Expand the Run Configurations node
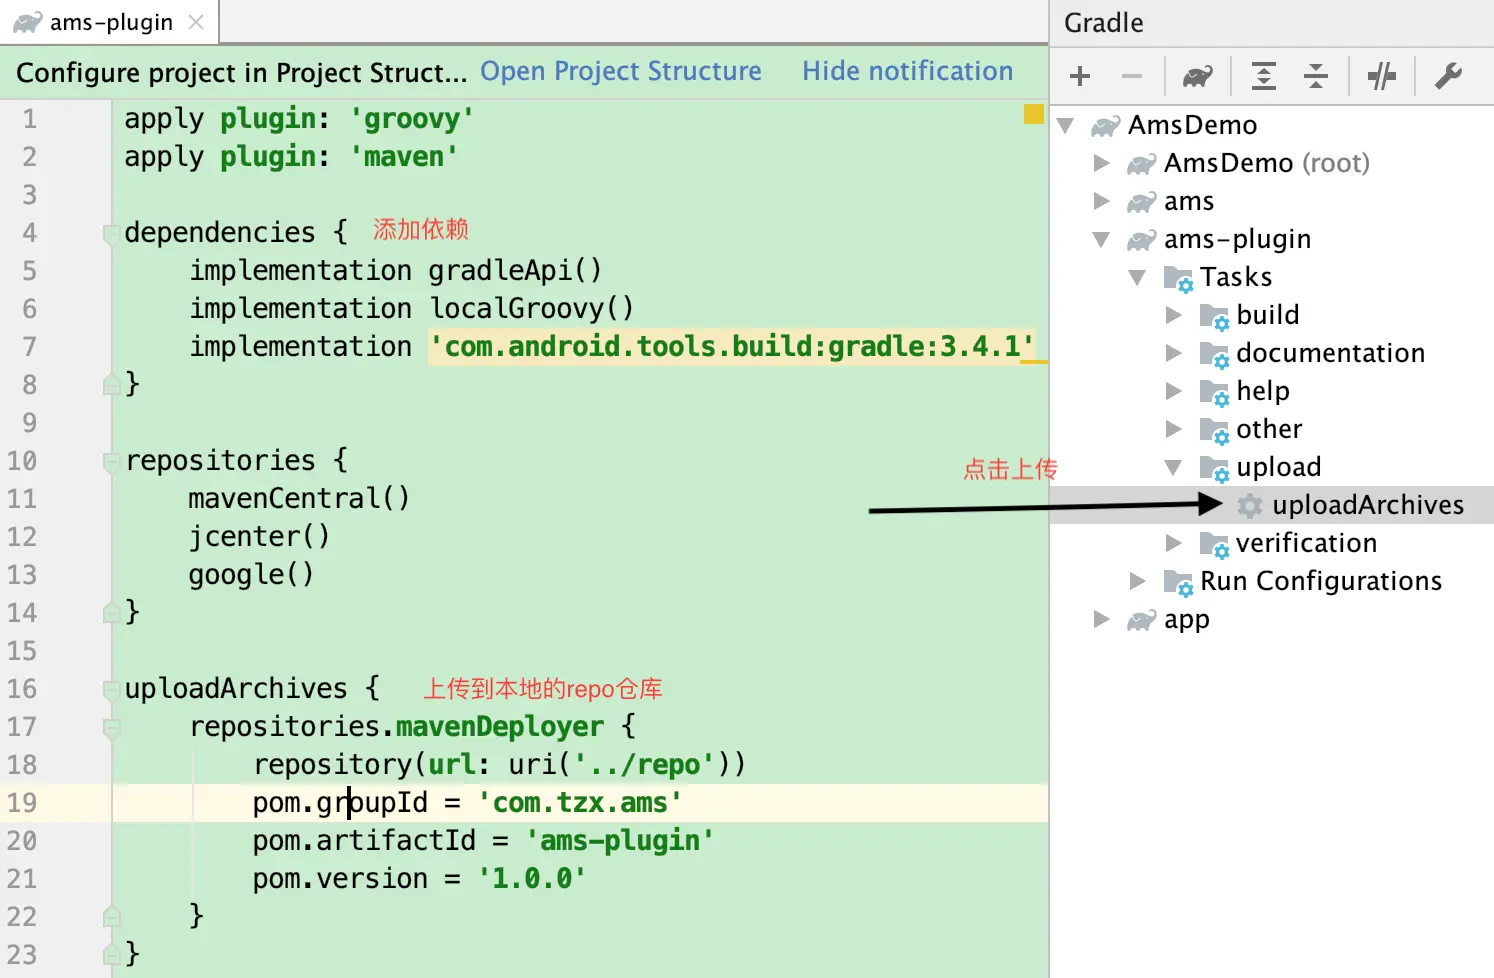1494x978 pixels. 1138,581
